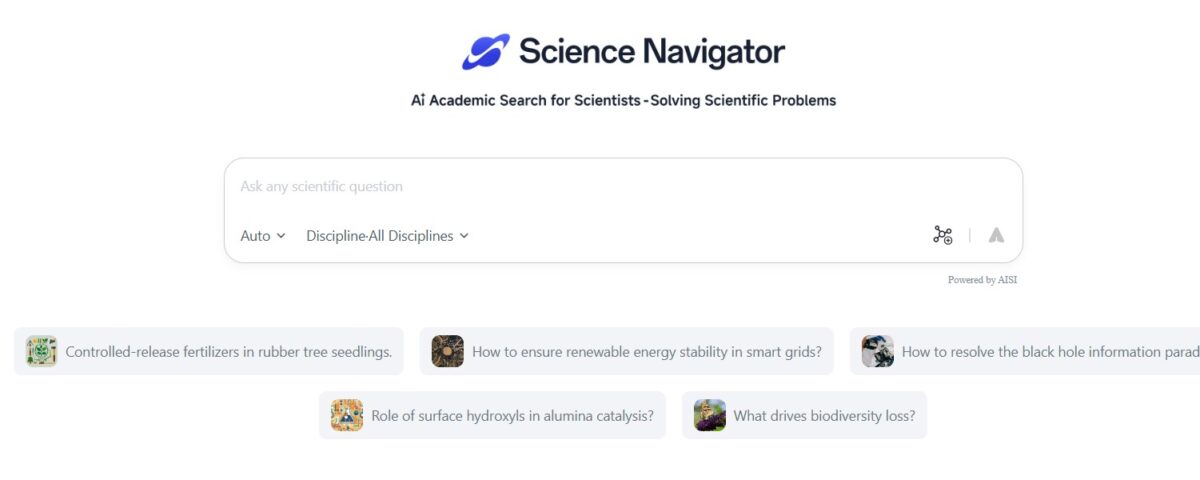
Task: Click the chevron arrow beside Auto
Action: click(281, 236)
